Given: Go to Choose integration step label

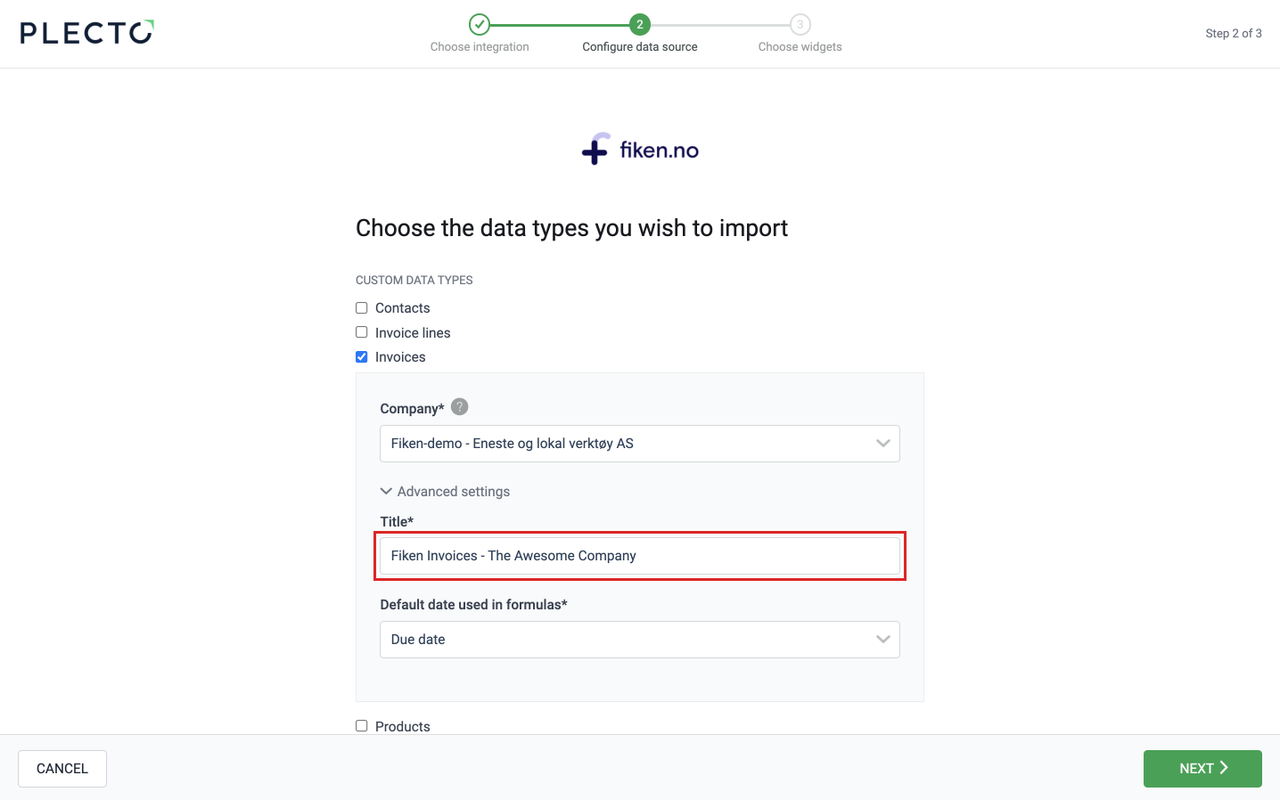Looking at the screenshot, I should [x=480, y=47].
